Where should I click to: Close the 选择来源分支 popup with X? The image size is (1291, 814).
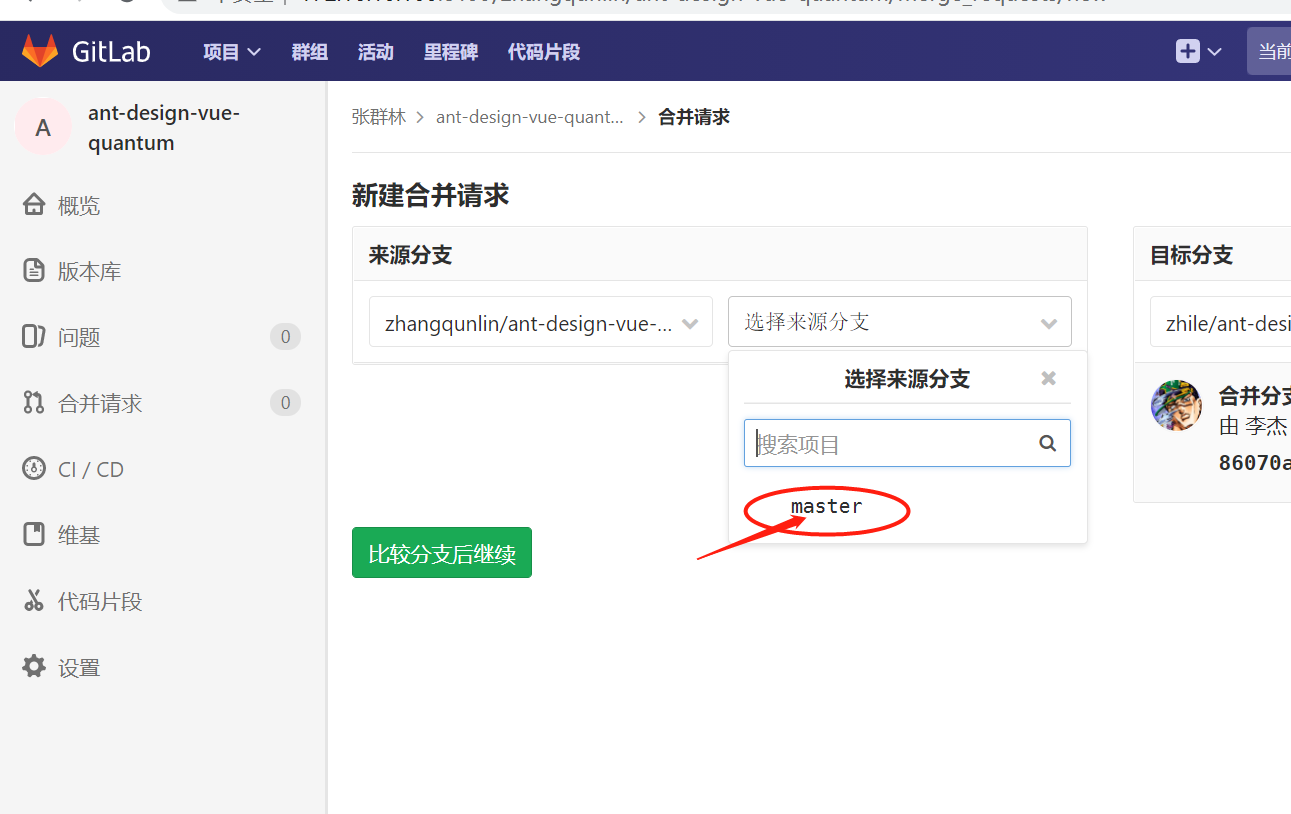coord(1048,378)
